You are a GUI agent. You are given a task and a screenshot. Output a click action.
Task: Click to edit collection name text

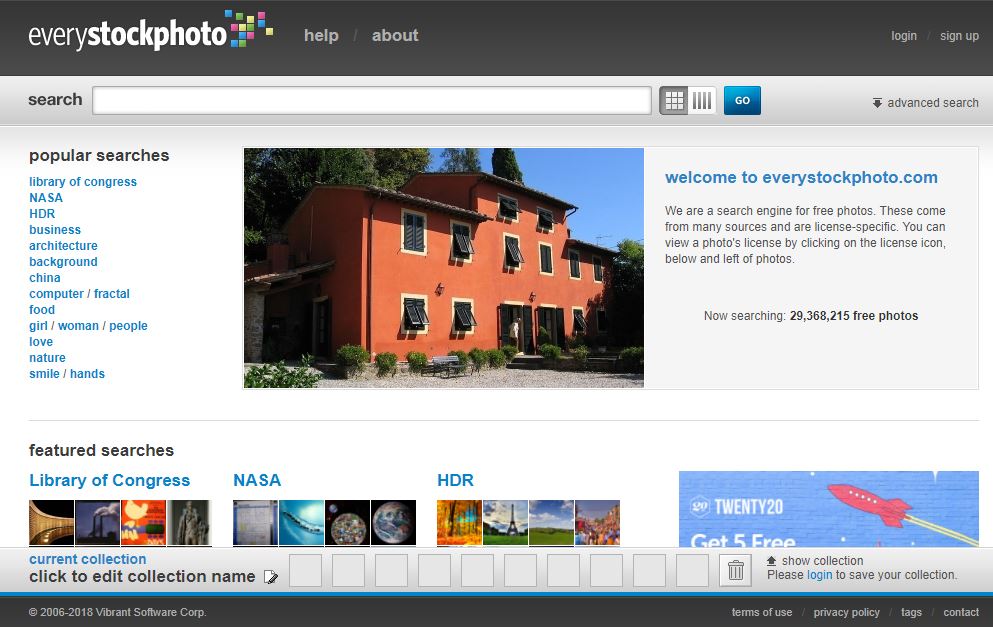click(x=142, y=576)
